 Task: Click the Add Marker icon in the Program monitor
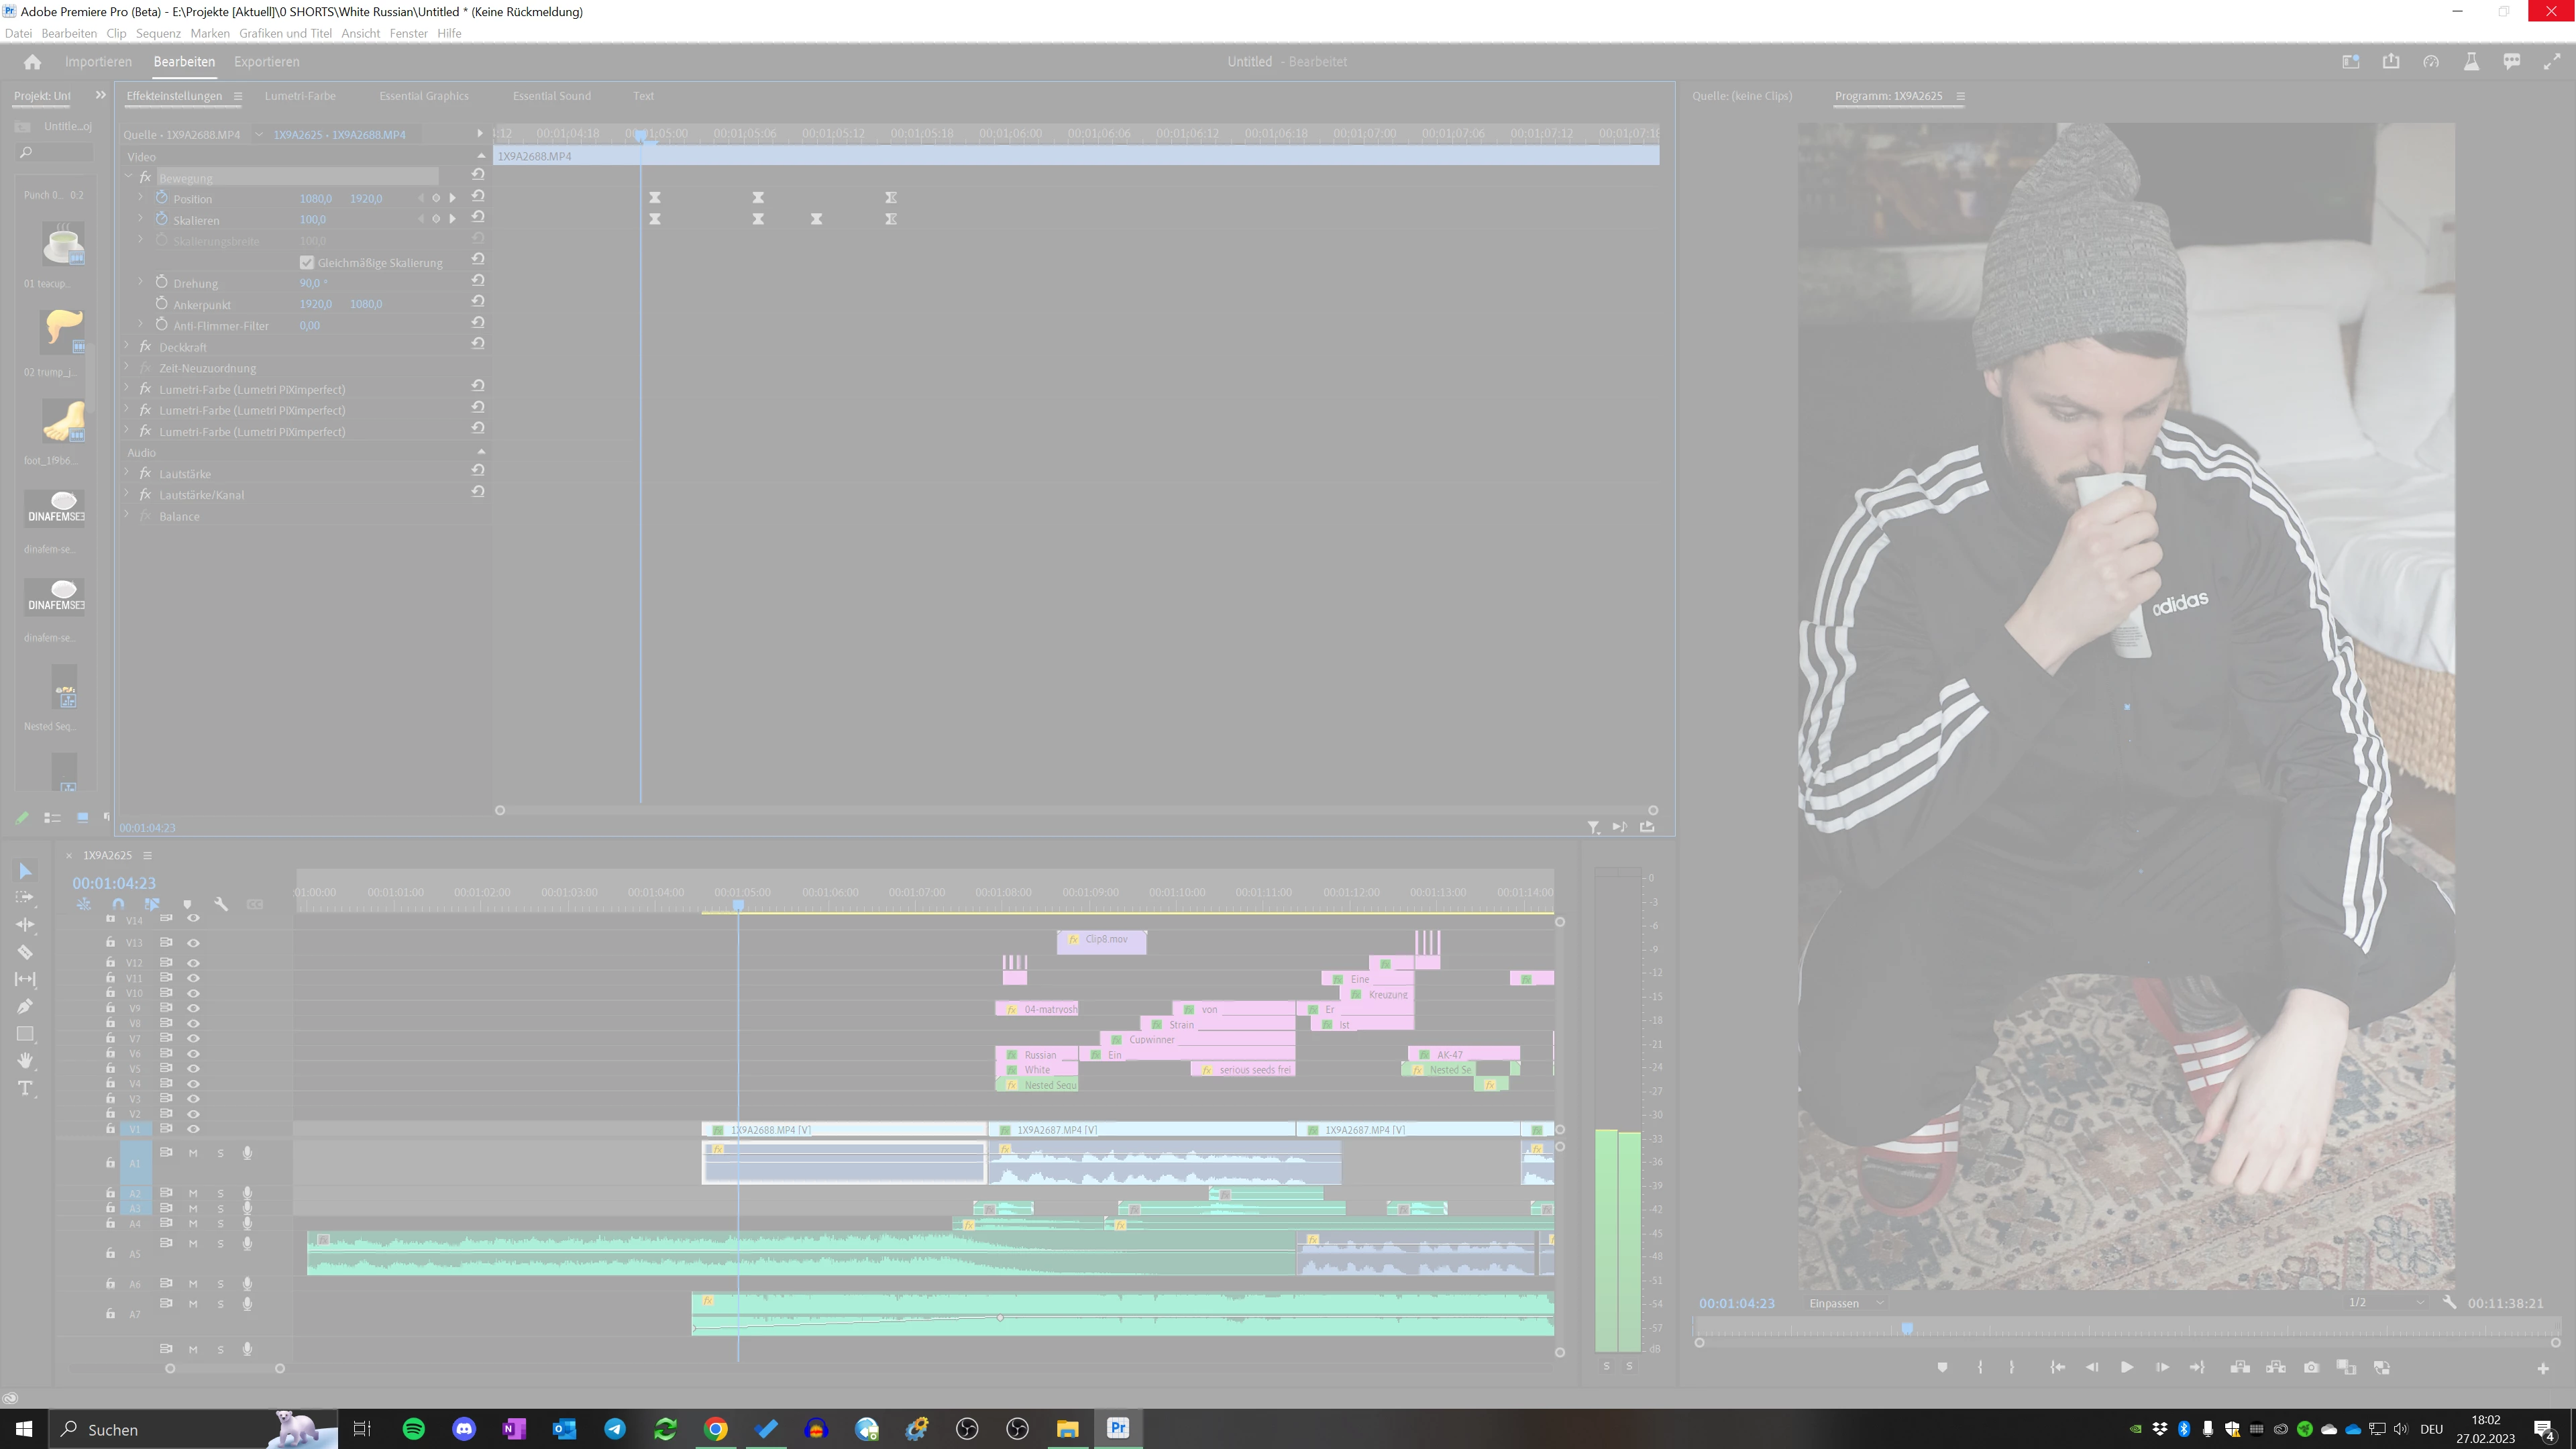(1942, 1367)
